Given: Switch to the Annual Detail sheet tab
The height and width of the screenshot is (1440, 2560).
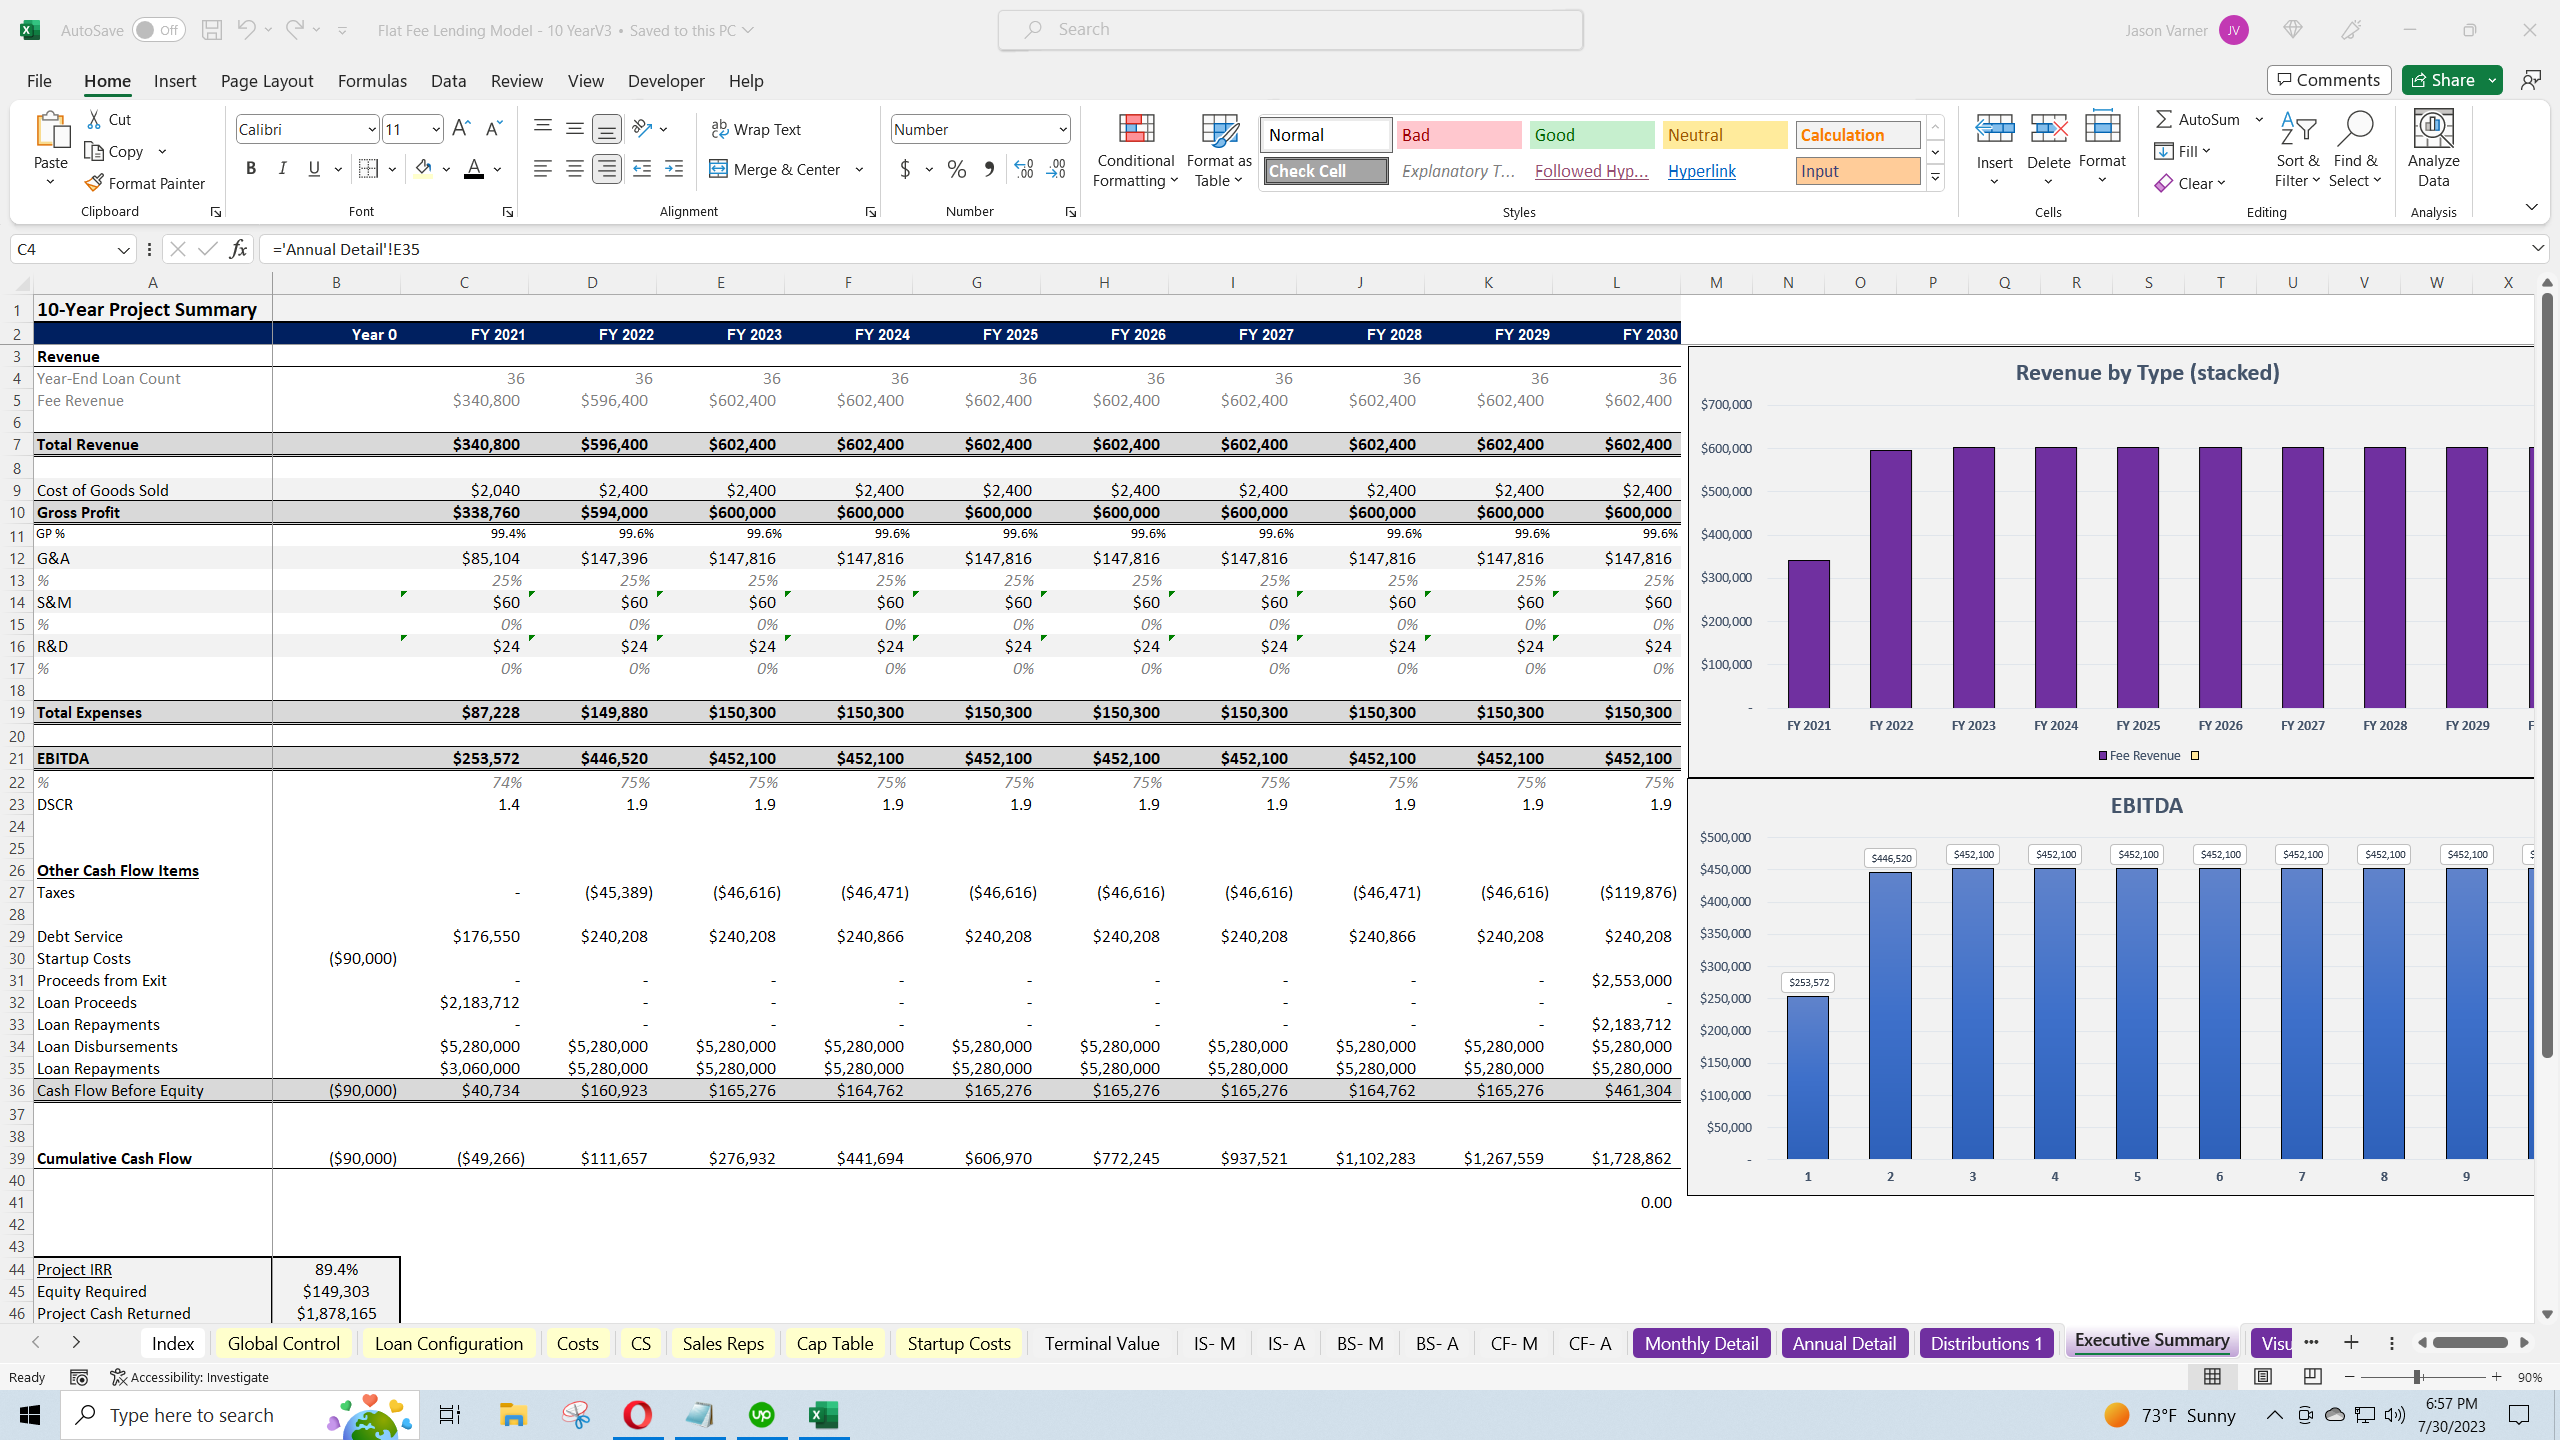Looking at the screenshot, I should [1844, 1343].
